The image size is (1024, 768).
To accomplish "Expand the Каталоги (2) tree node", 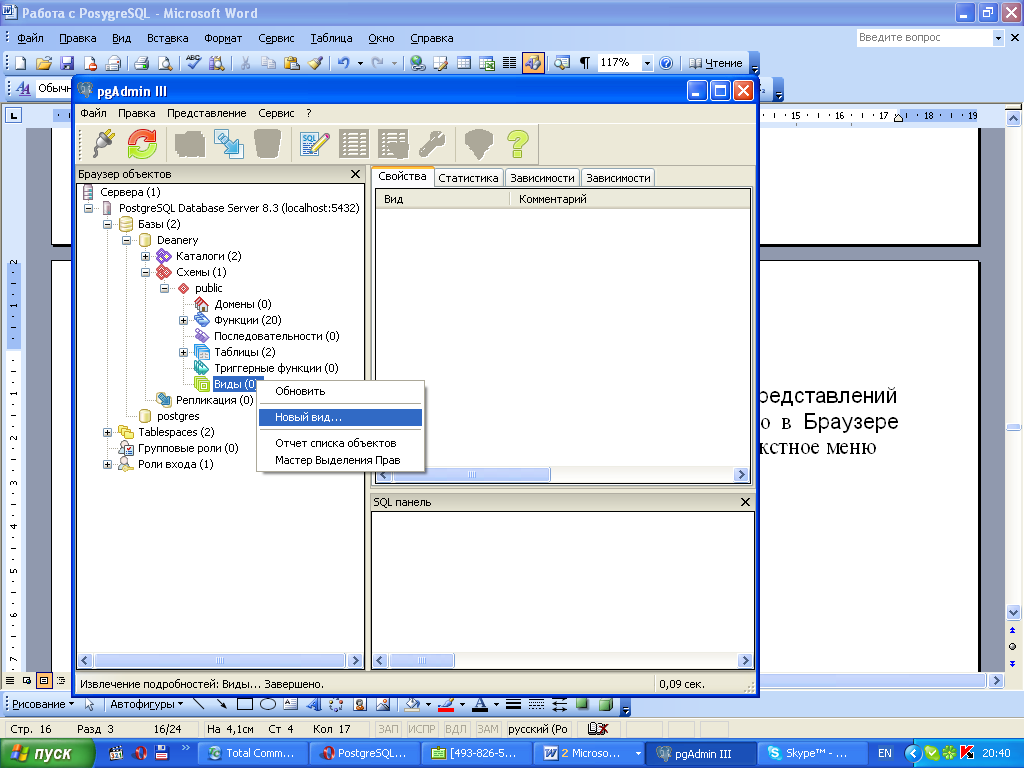I will coord(146,256).
